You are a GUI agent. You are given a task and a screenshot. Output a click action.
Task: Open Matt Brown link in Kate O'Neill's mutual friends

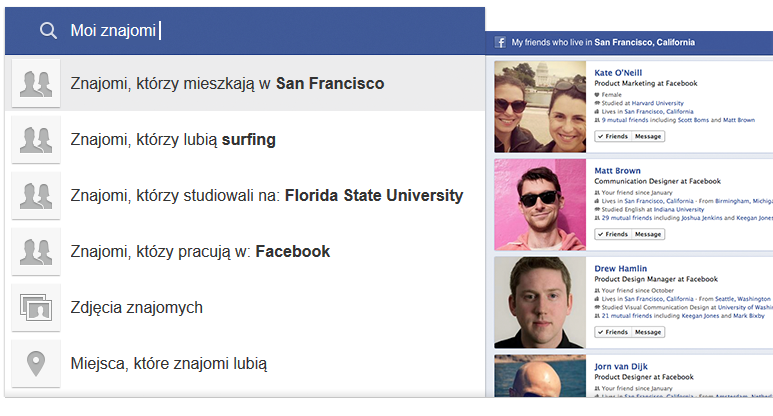[x=739, y=120]
